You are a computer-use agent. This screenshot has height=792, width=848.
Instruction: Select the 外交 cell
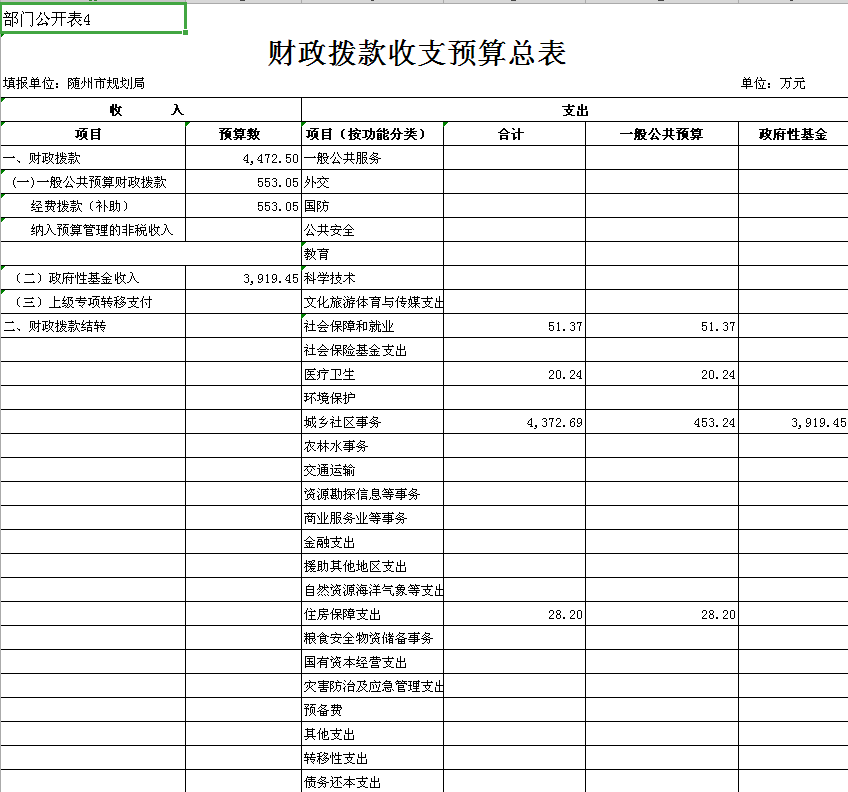373,182
